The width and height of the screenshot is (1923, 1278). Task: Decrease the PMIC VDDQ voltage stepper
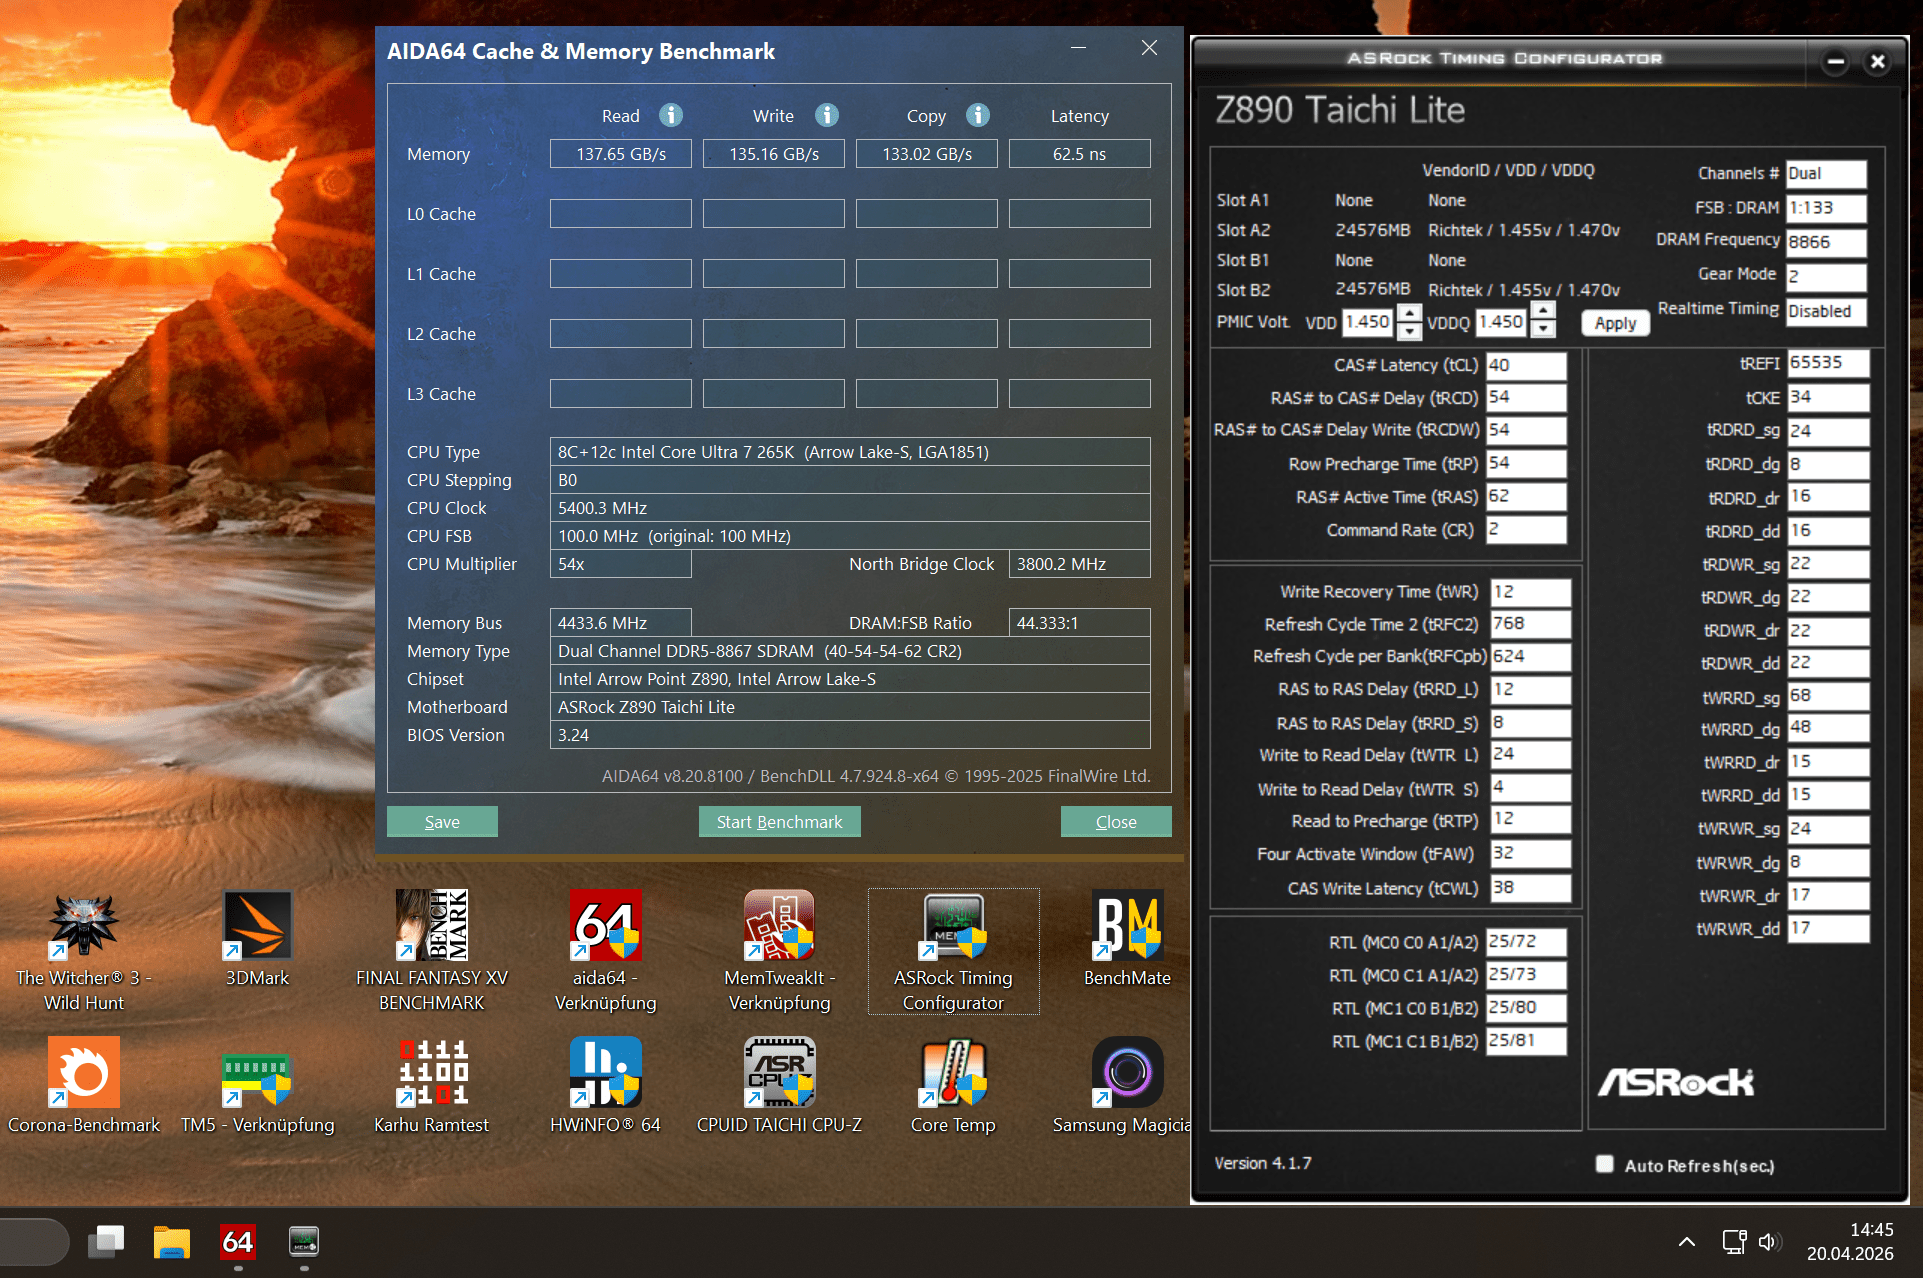click(x=1543, y=330)
